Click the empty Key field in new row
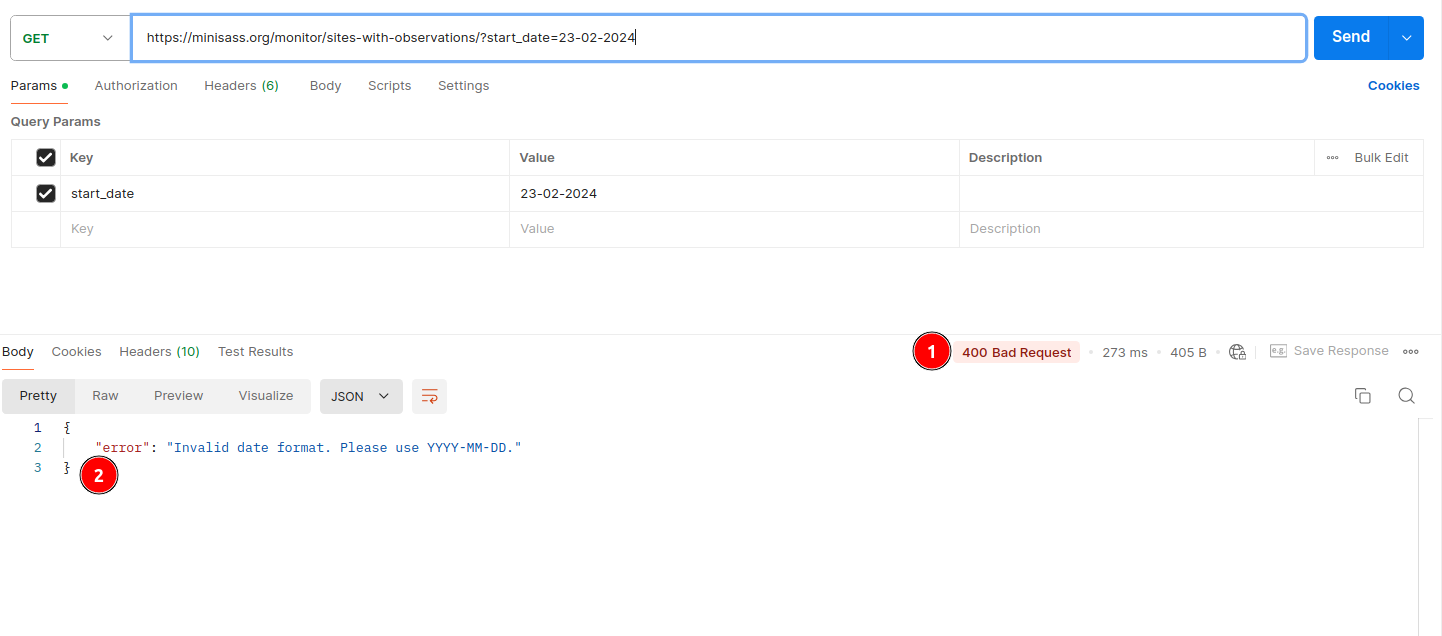This screenshot has height=636, width=1442. (285, 229)
